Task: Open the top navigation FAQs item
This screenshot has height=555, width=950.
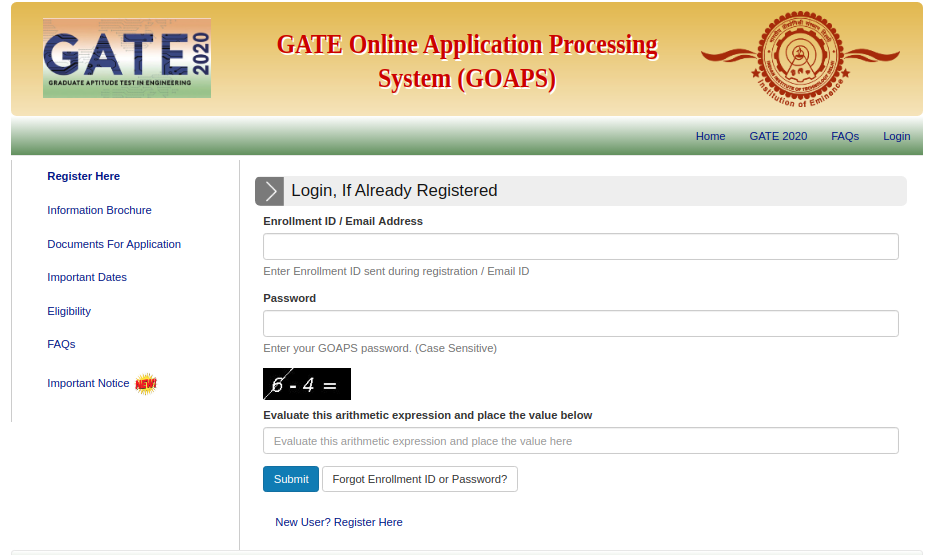Action: point(845,136)
